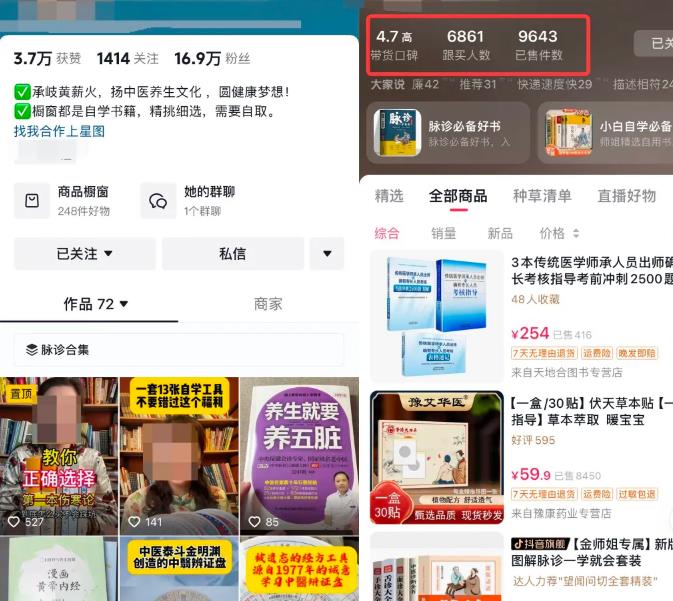Click the 置顶 pinned badge on first video
Image resolution: width=673 pixels, height=601 pixels.
tap(21, 394)
